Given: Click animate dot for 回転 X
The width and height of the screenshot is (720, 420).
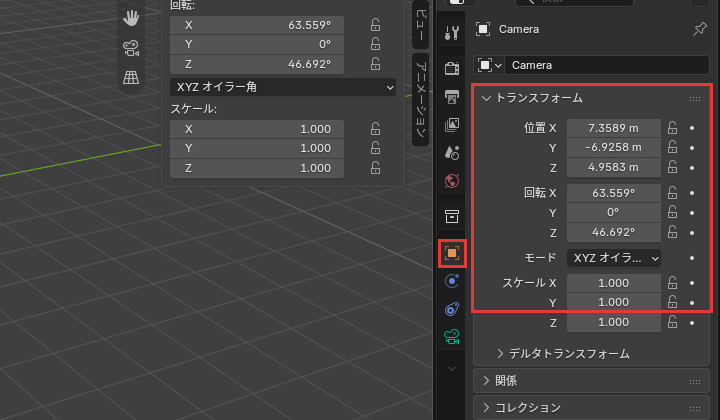Looking at the screenshot, I should pos(692,194).
